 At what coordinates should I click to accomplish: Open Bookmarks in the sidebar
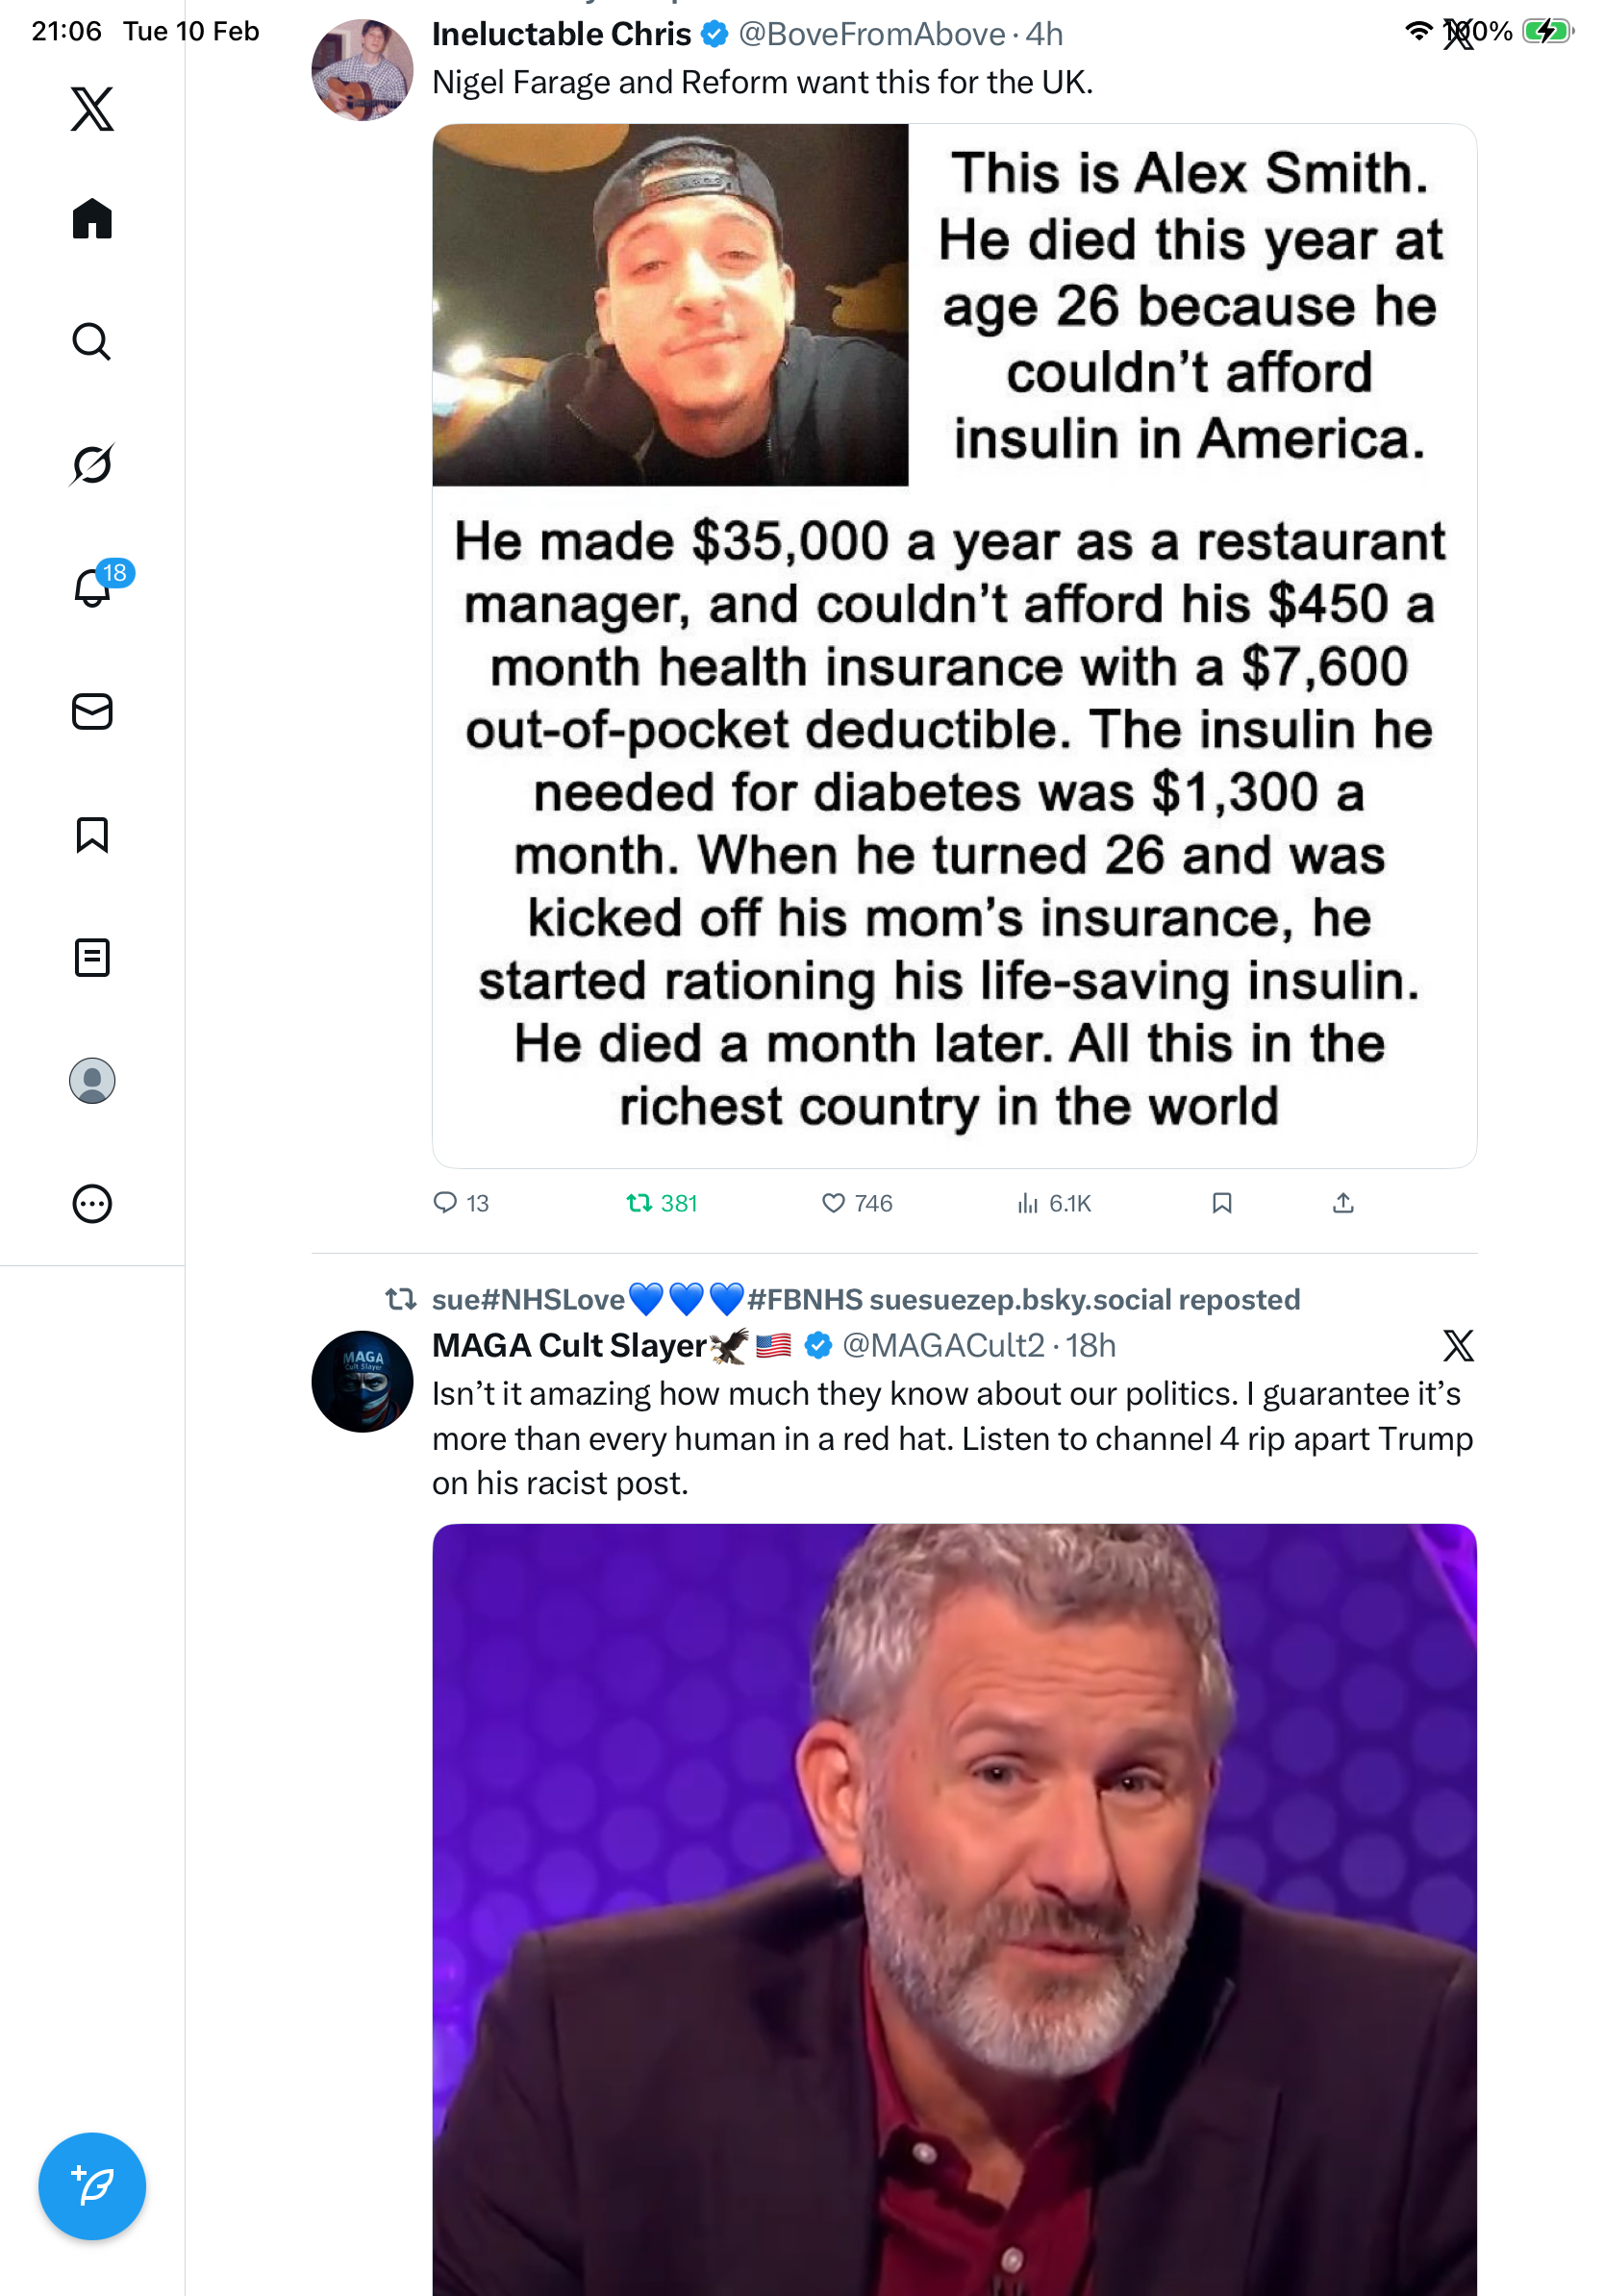(92, 835)
